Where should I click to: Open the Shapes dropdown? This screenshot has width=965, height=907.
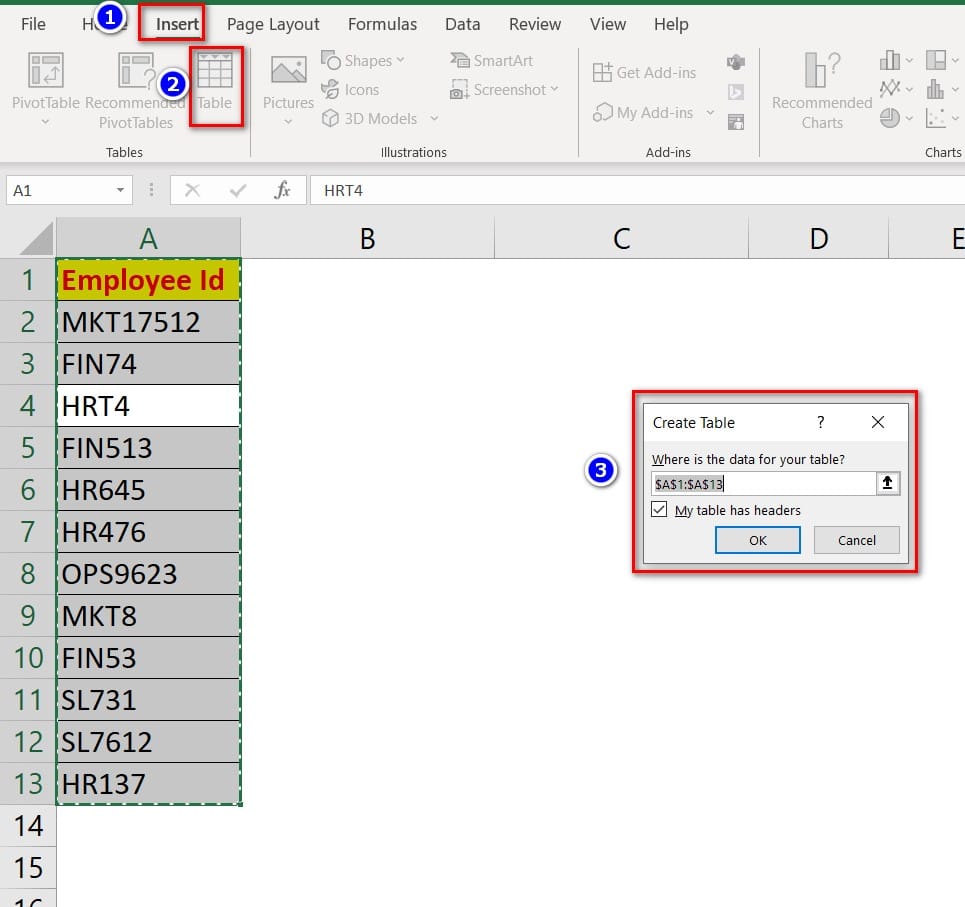click(x=364, y=60)
